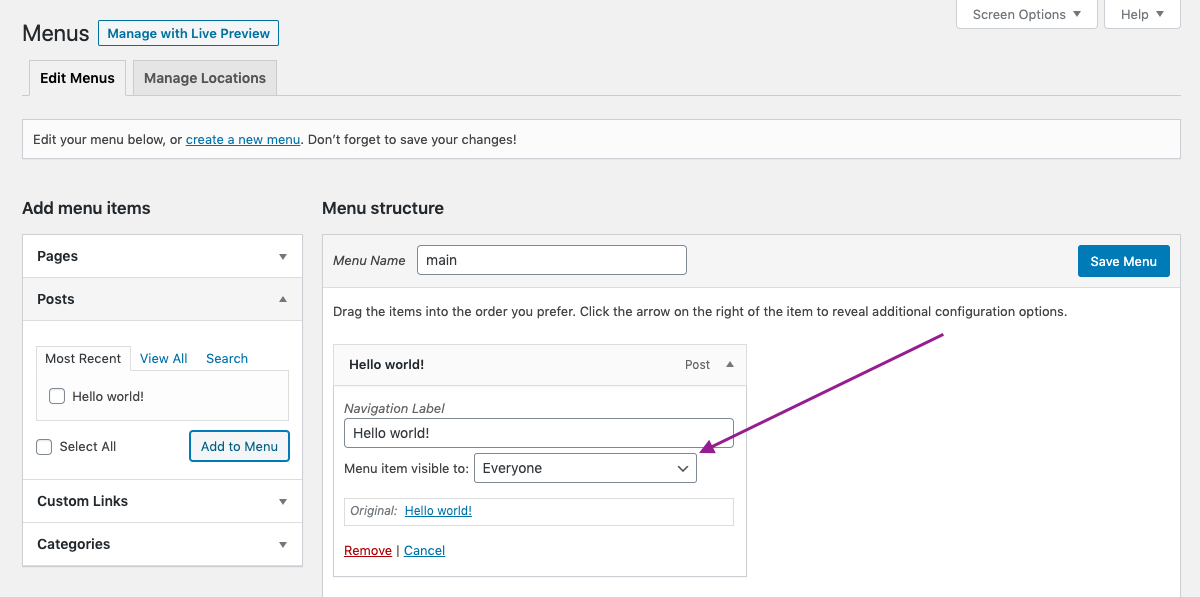
Task: Expand the Custom Links panel arrow
Action: pos(283,501)
